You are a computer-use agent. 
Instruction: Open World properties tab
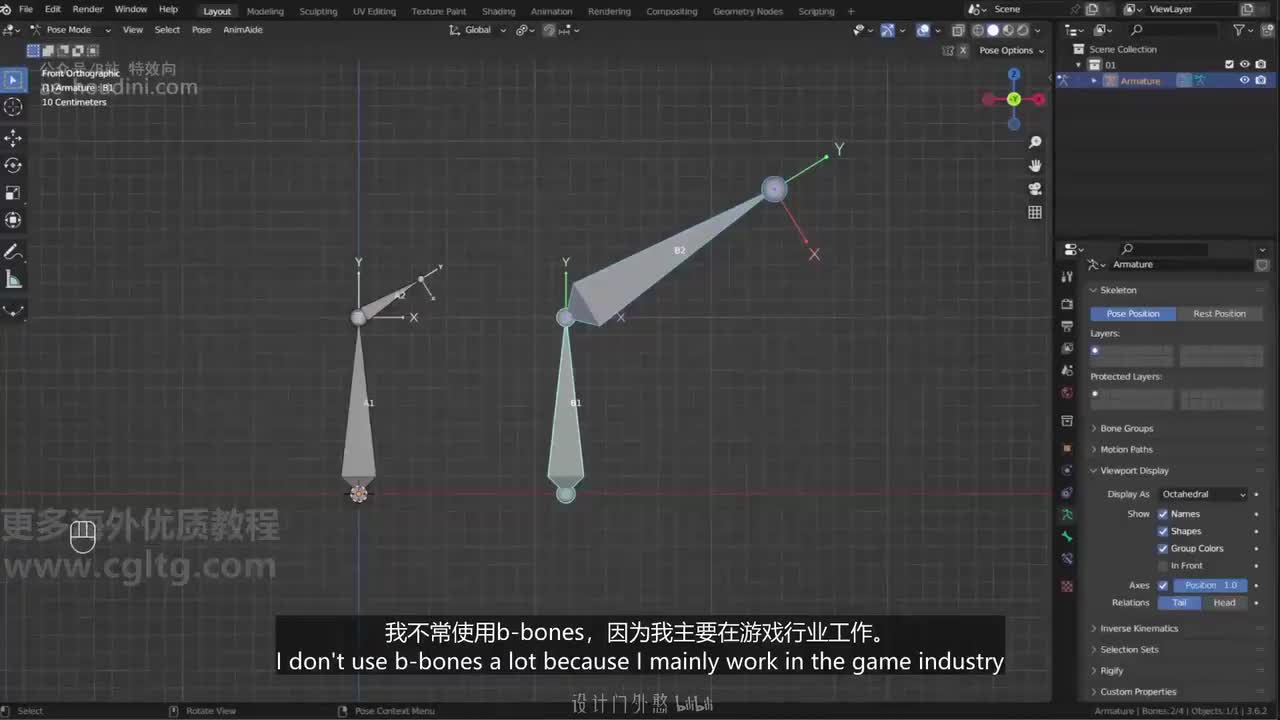tap(1067, 393)
